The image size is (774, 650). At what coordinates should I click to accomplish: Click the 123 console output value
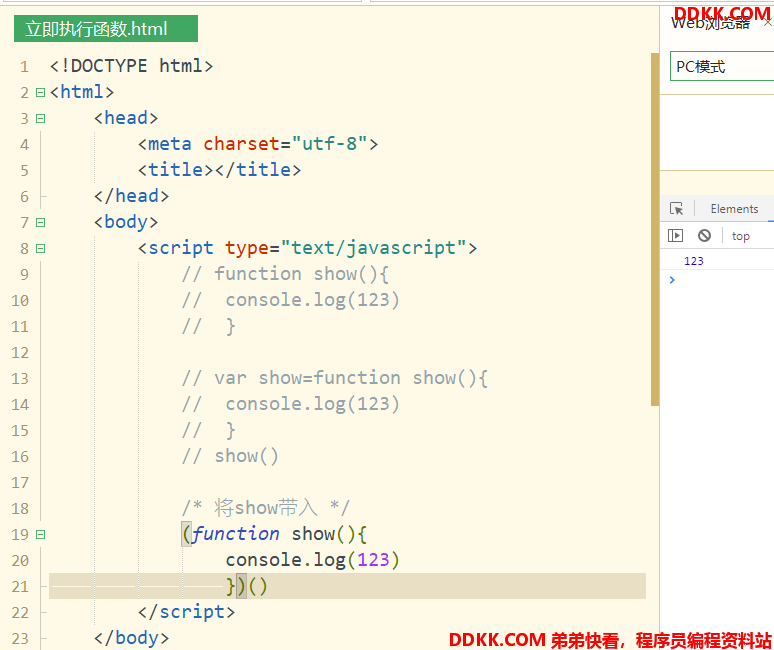694,261
